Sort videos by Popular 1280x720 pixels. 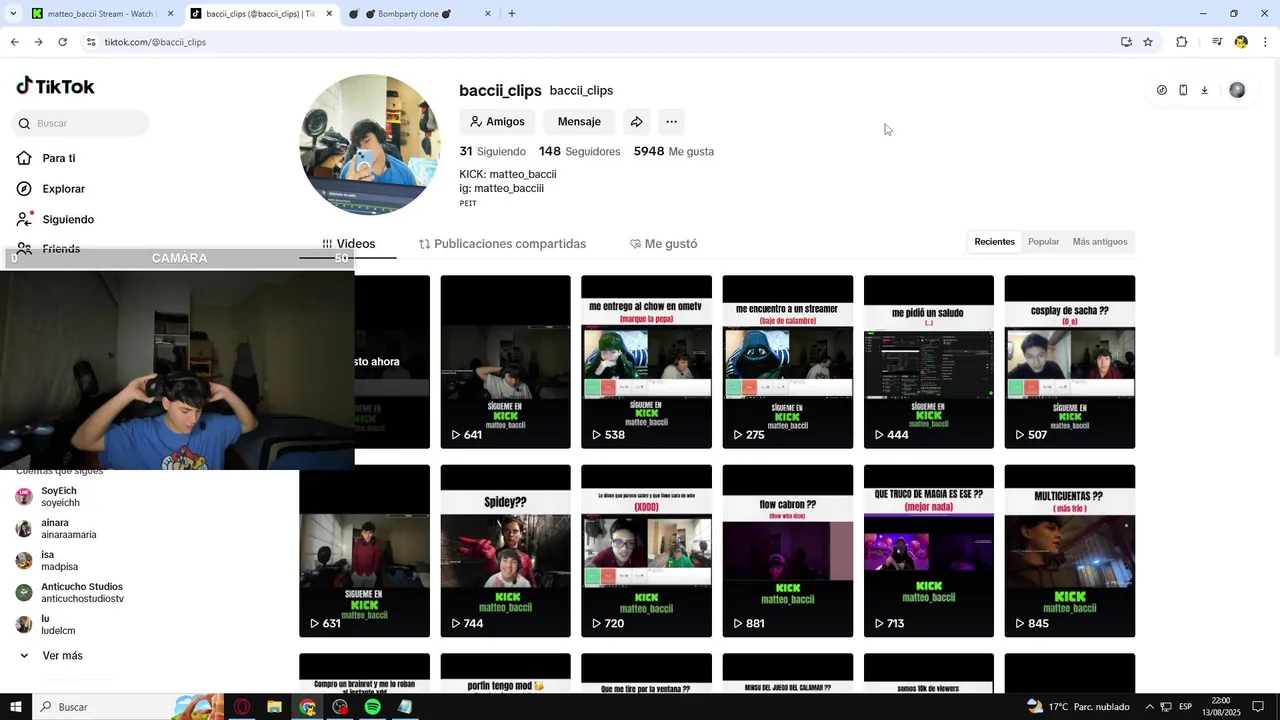[1043, 242]
